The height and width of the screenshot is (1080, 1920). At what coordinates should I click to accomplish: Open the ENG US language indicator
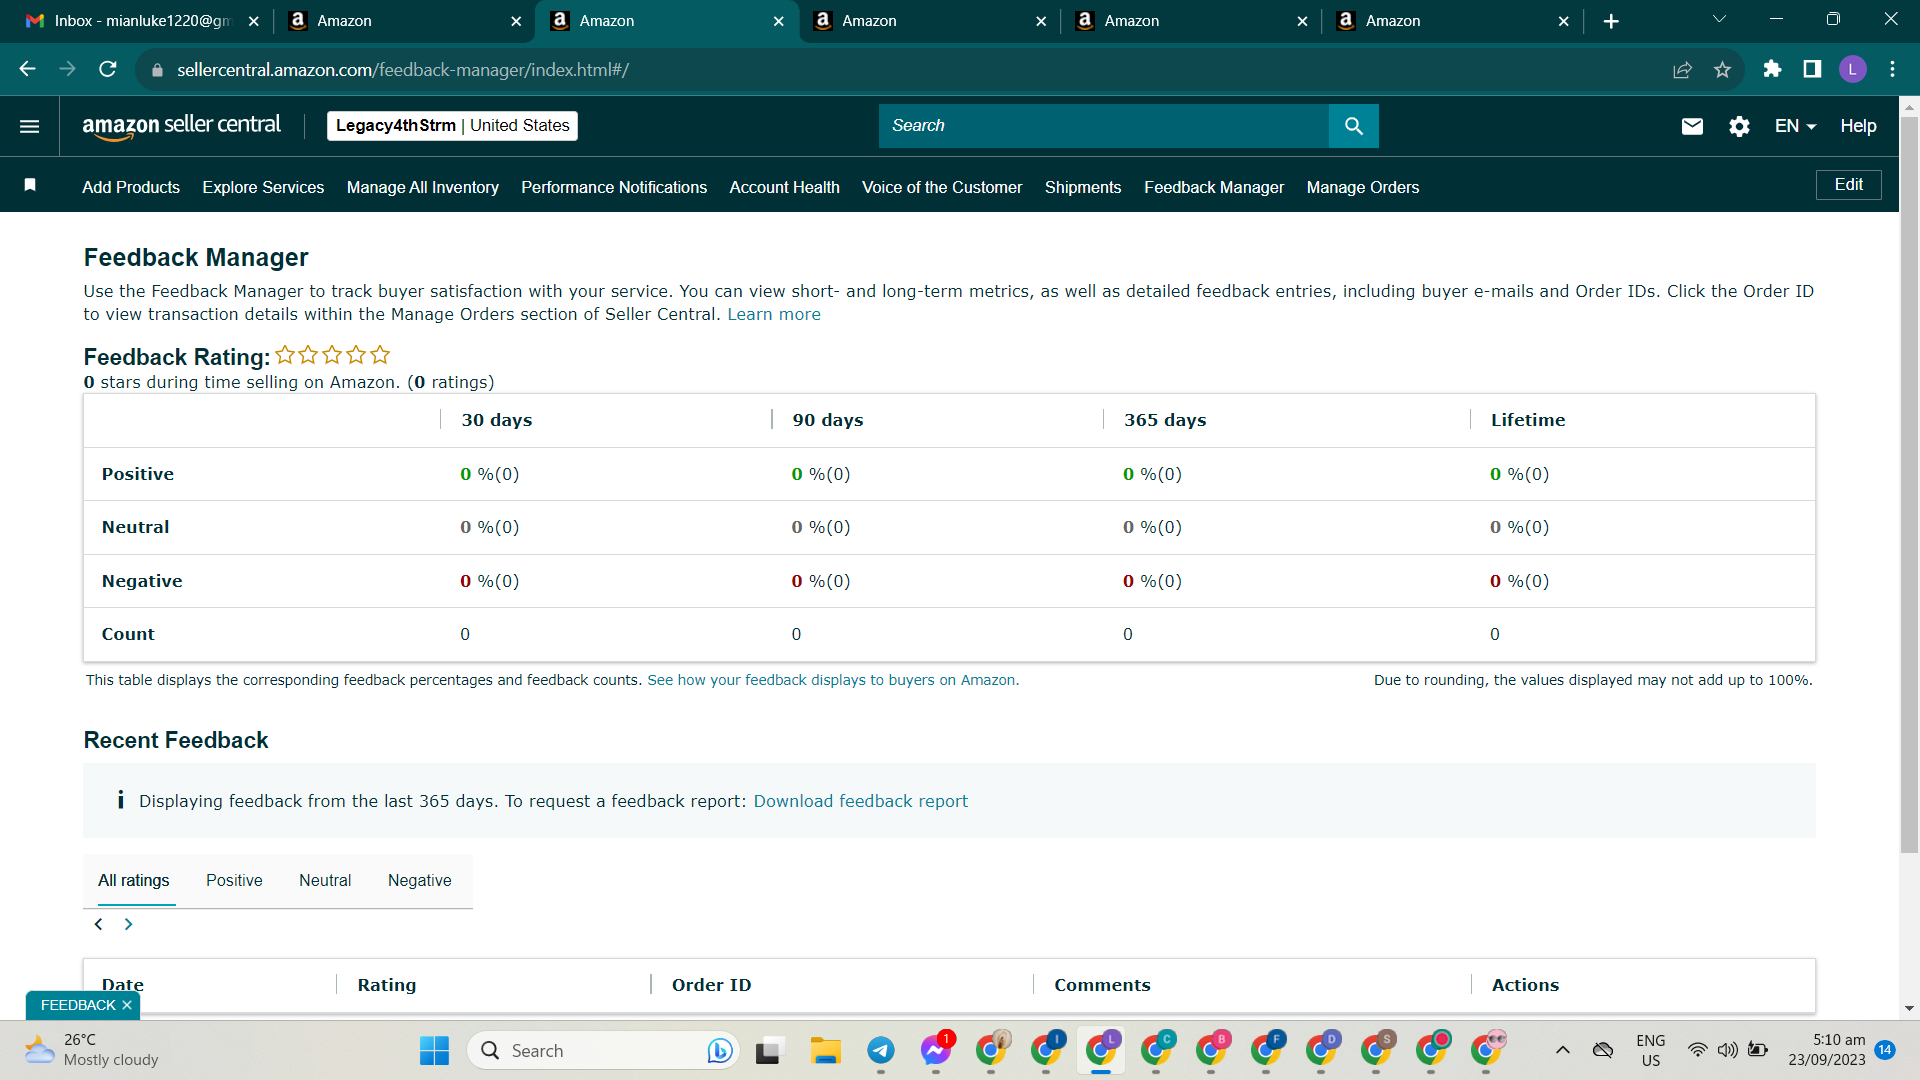coord(1651,1050)
